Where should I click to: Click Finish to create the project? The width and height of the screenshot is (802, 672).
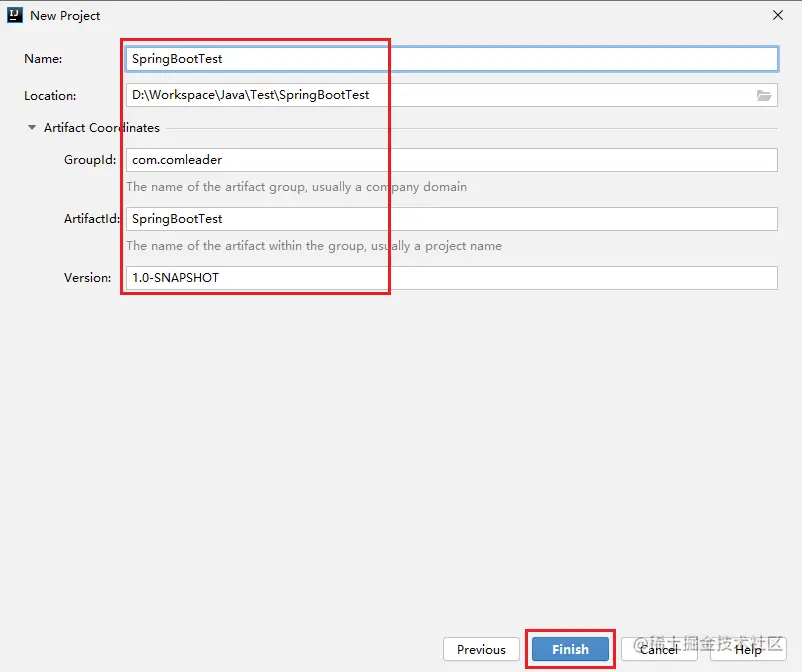pyautogui.click(x=570, y=649)
